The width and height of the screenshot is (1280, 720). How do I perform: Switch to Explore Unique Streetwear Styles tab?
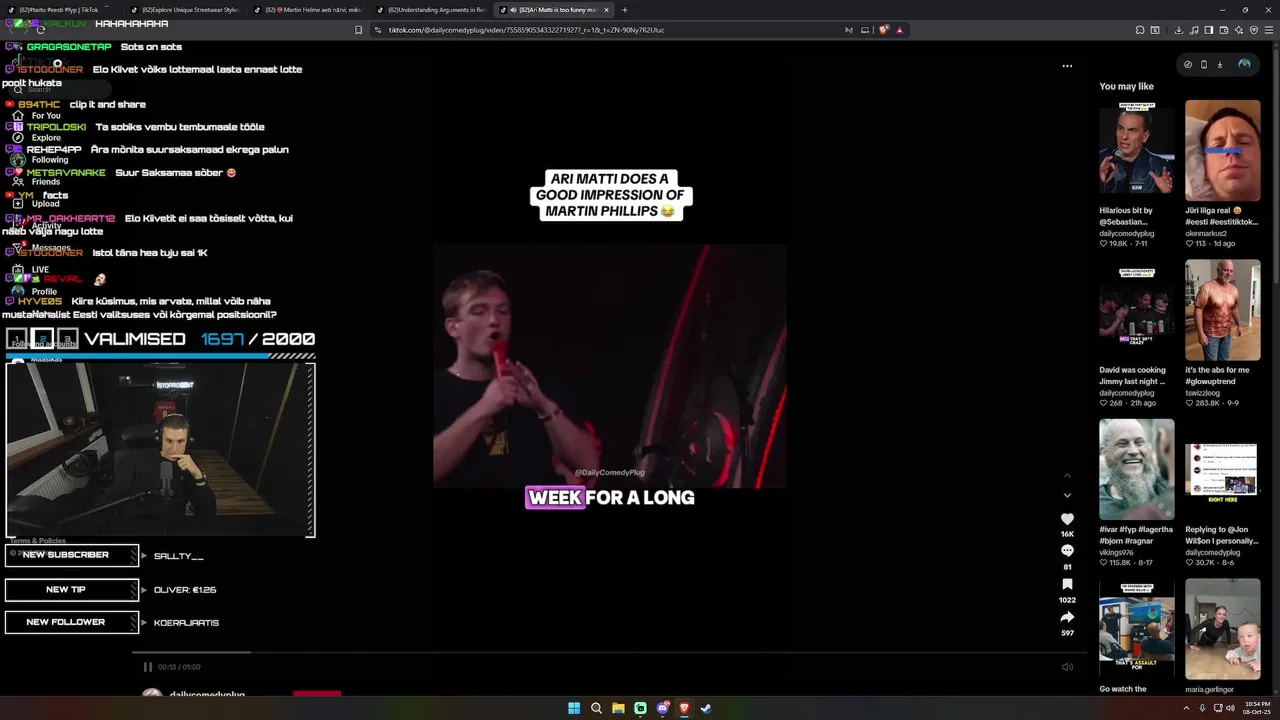[185, 10]
